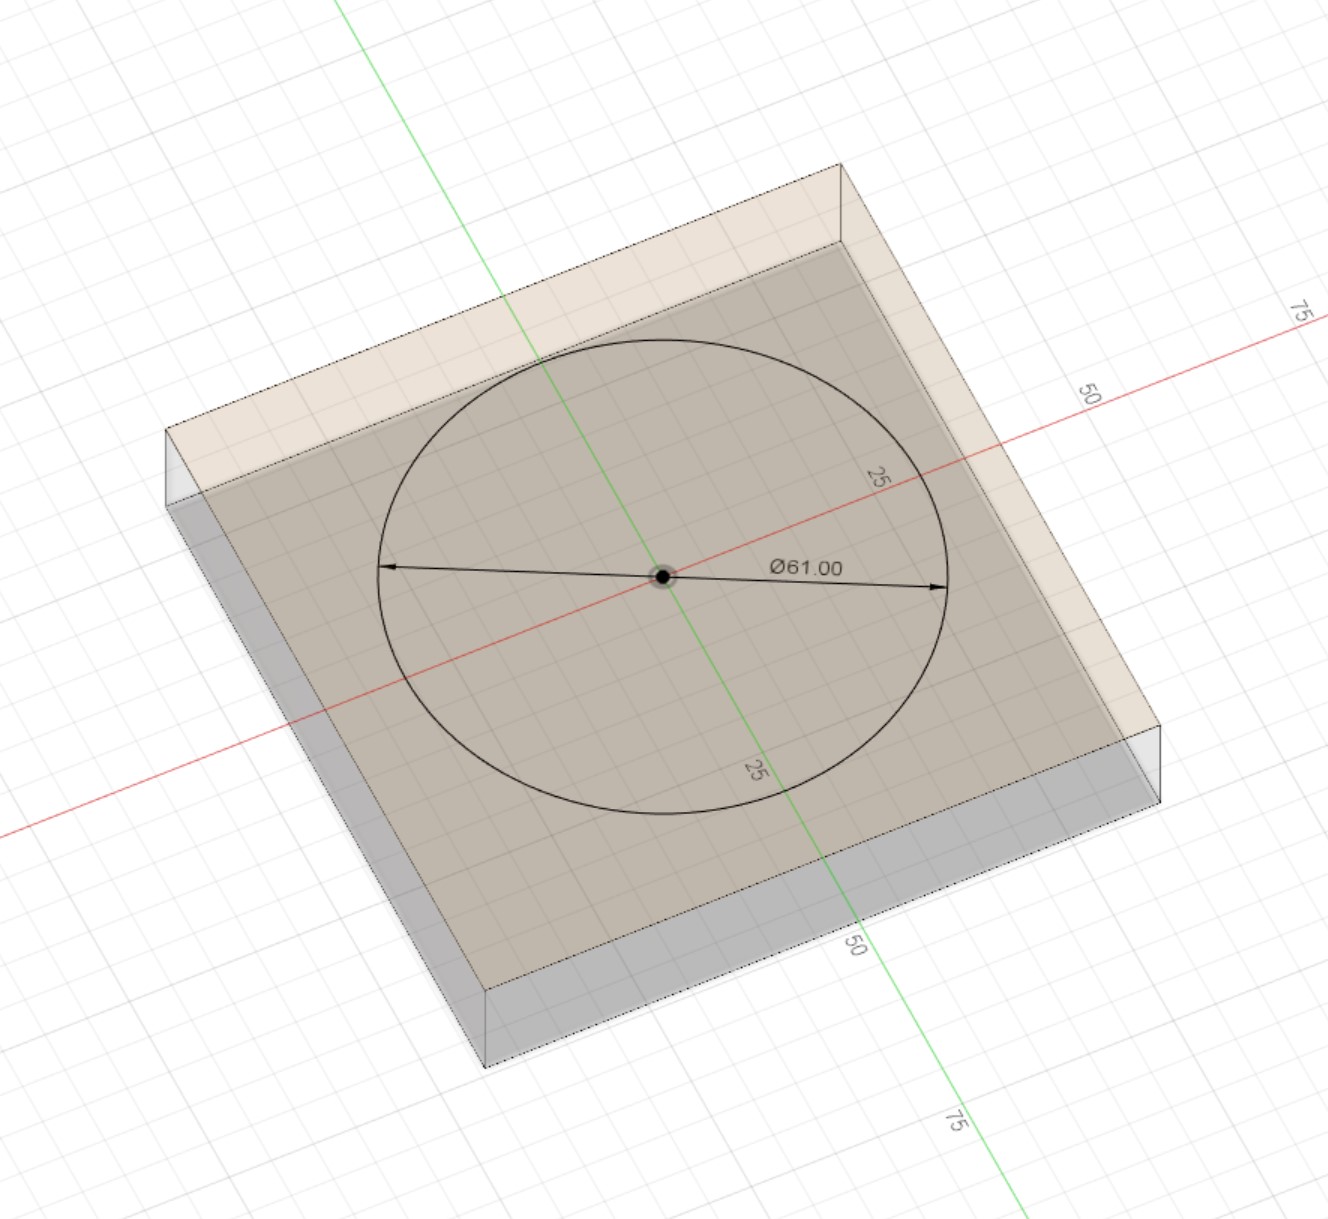The image size is (1328, 1219).
Task: Click the 50 grid label on red axis
Action: point(1090,394)
